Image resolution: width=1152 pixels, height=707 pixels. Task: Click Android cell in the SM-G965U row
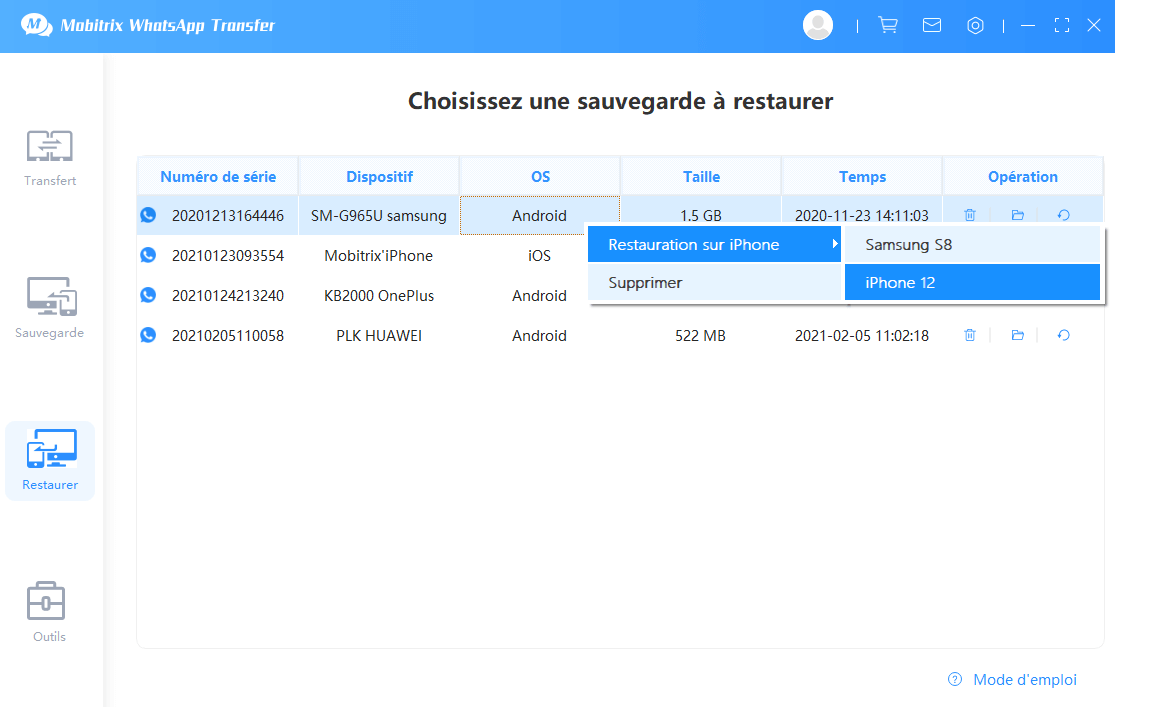coord(539,215)
